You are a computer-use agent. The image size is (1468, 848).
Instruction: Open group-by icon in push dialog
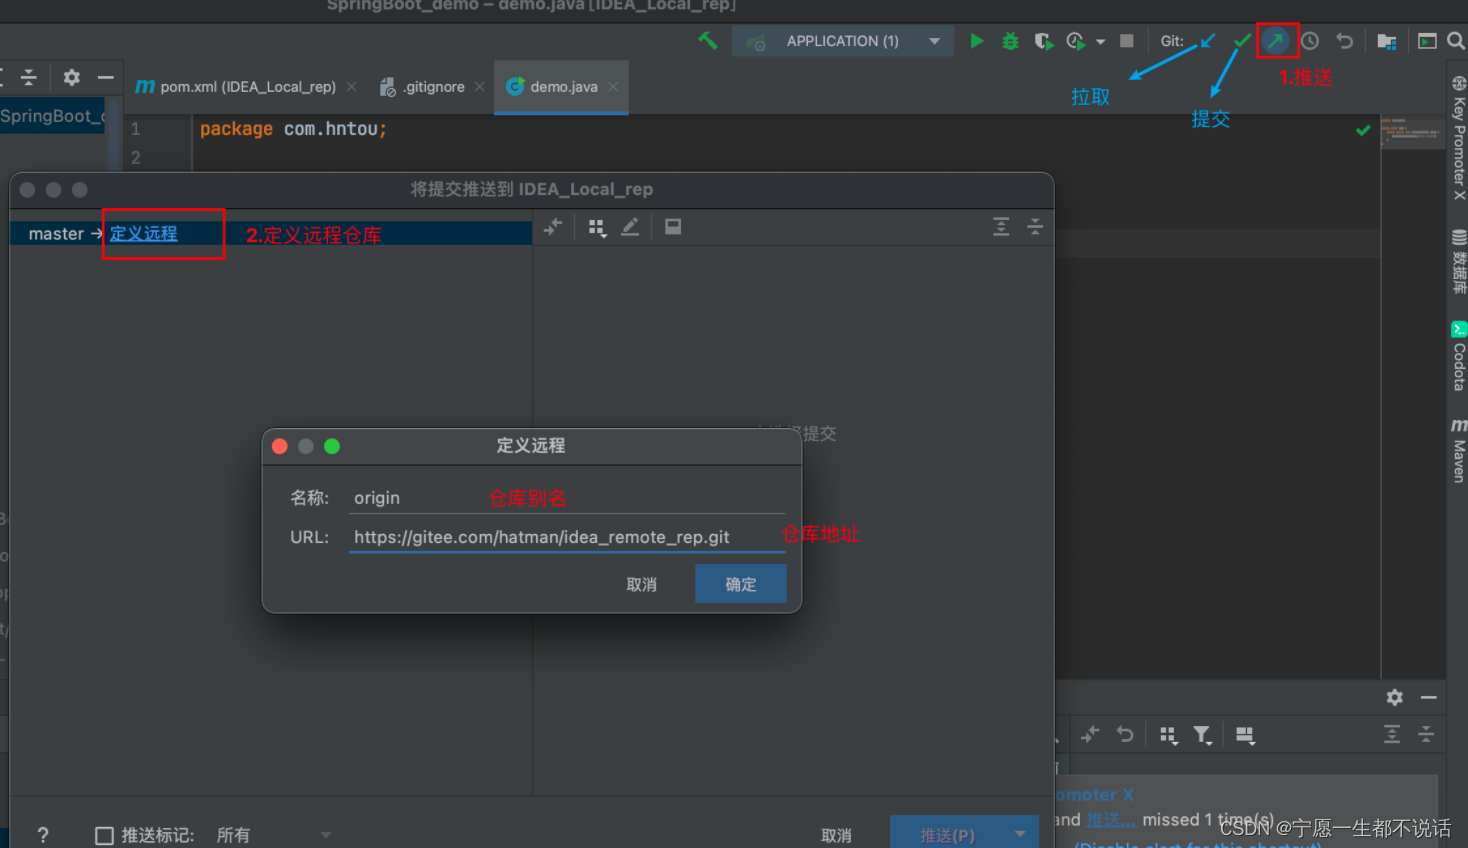(x=597, y=228)
